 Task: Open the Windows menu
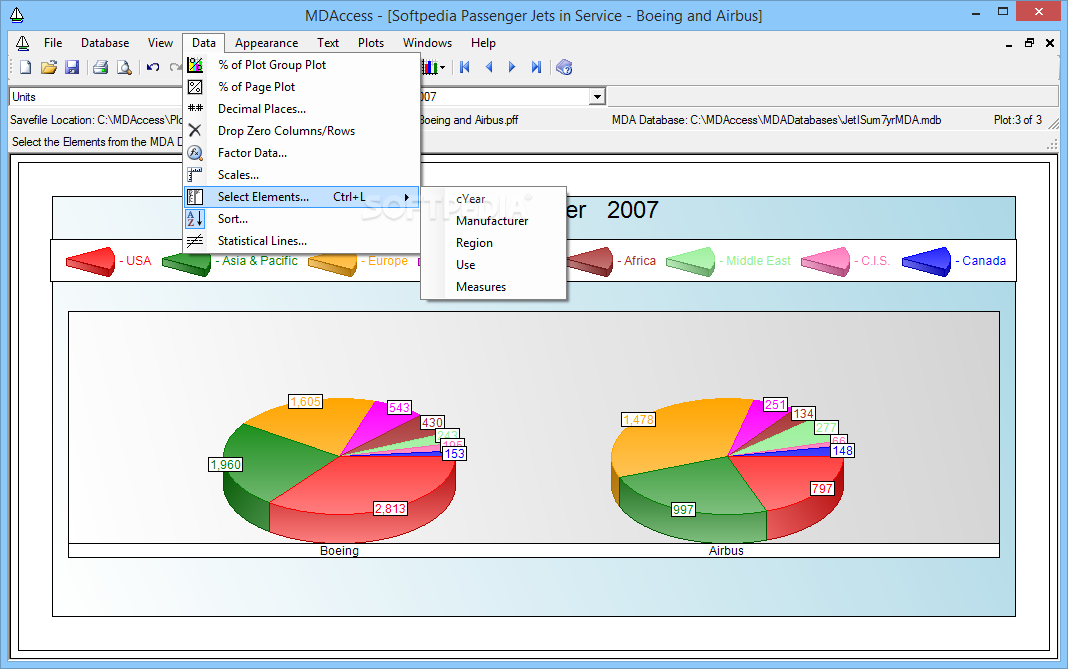427,43
